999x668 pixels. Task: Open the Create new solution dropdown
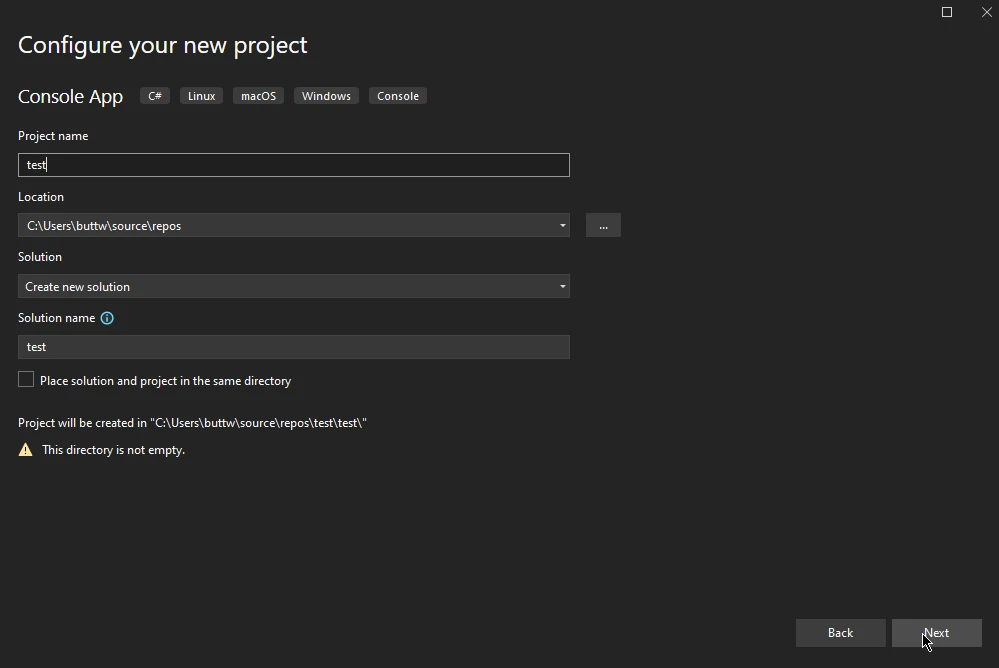[293, 287]
